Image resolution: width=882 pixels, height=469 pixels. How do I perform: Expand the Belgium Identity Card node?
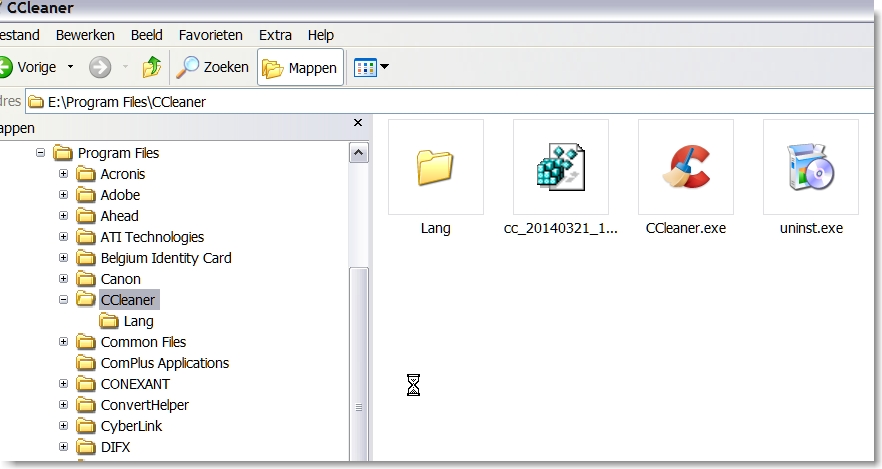pyautogui.click(x=64, y=258)
